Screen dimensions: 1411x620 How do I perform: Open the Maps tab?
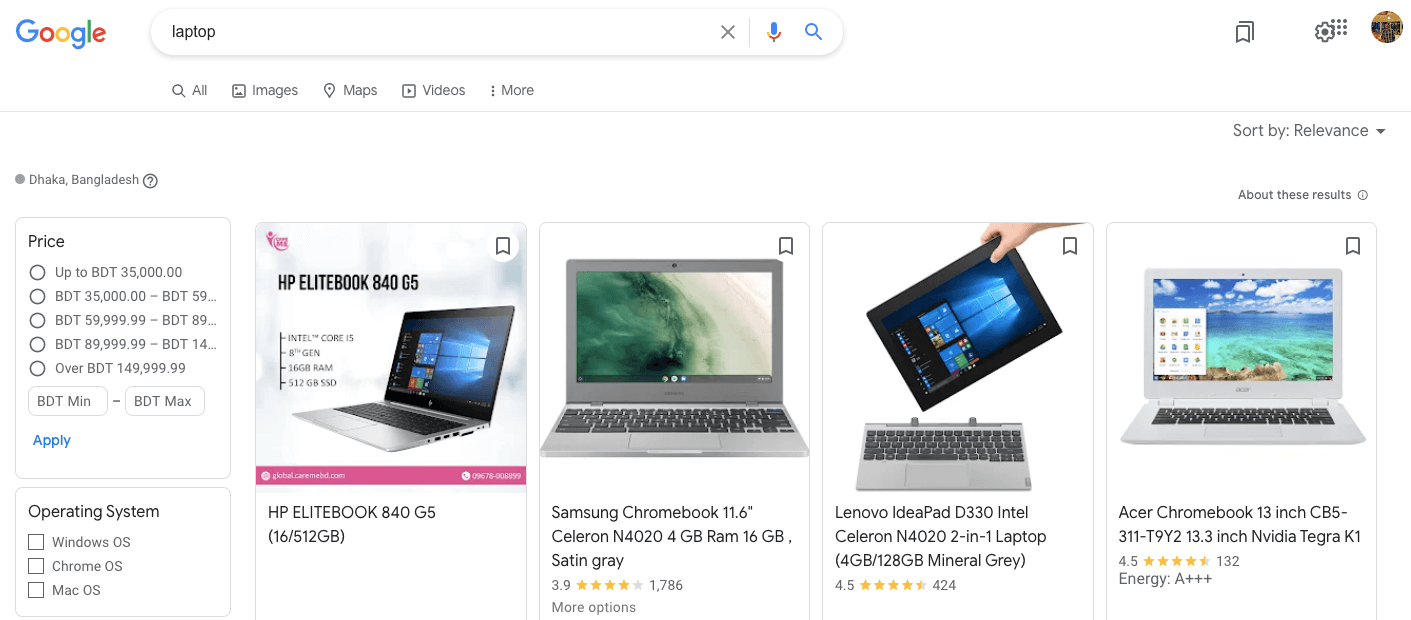click(350, 90)
